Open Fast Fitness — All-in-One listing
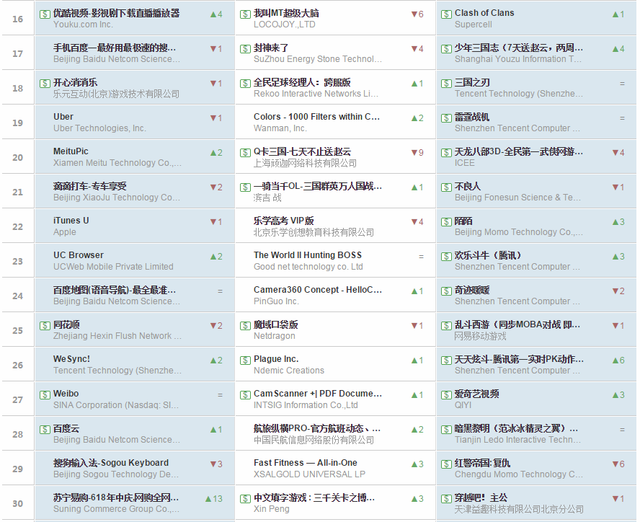 tap(305, 463)
